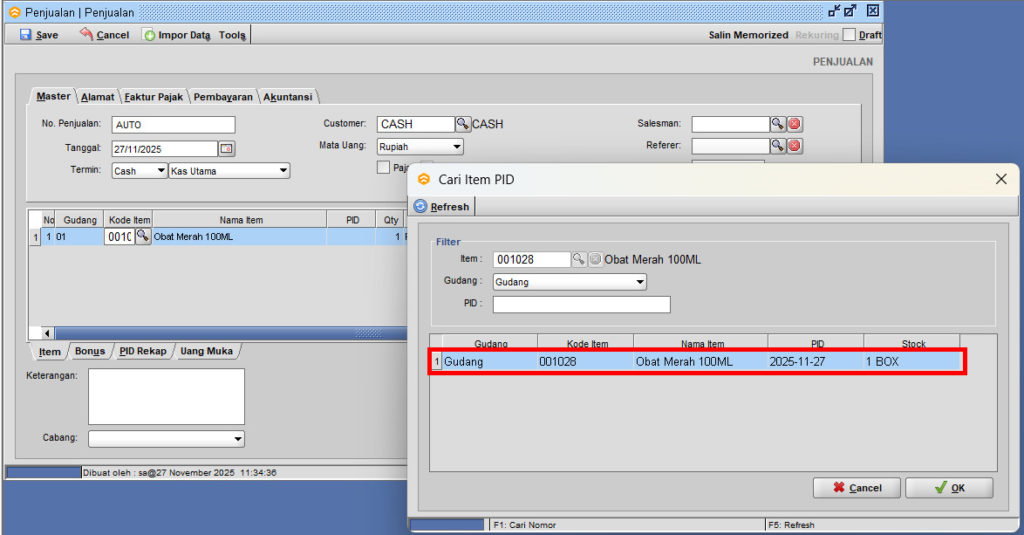Click Cancel button in Cari Item PID

tap(853, 488)
